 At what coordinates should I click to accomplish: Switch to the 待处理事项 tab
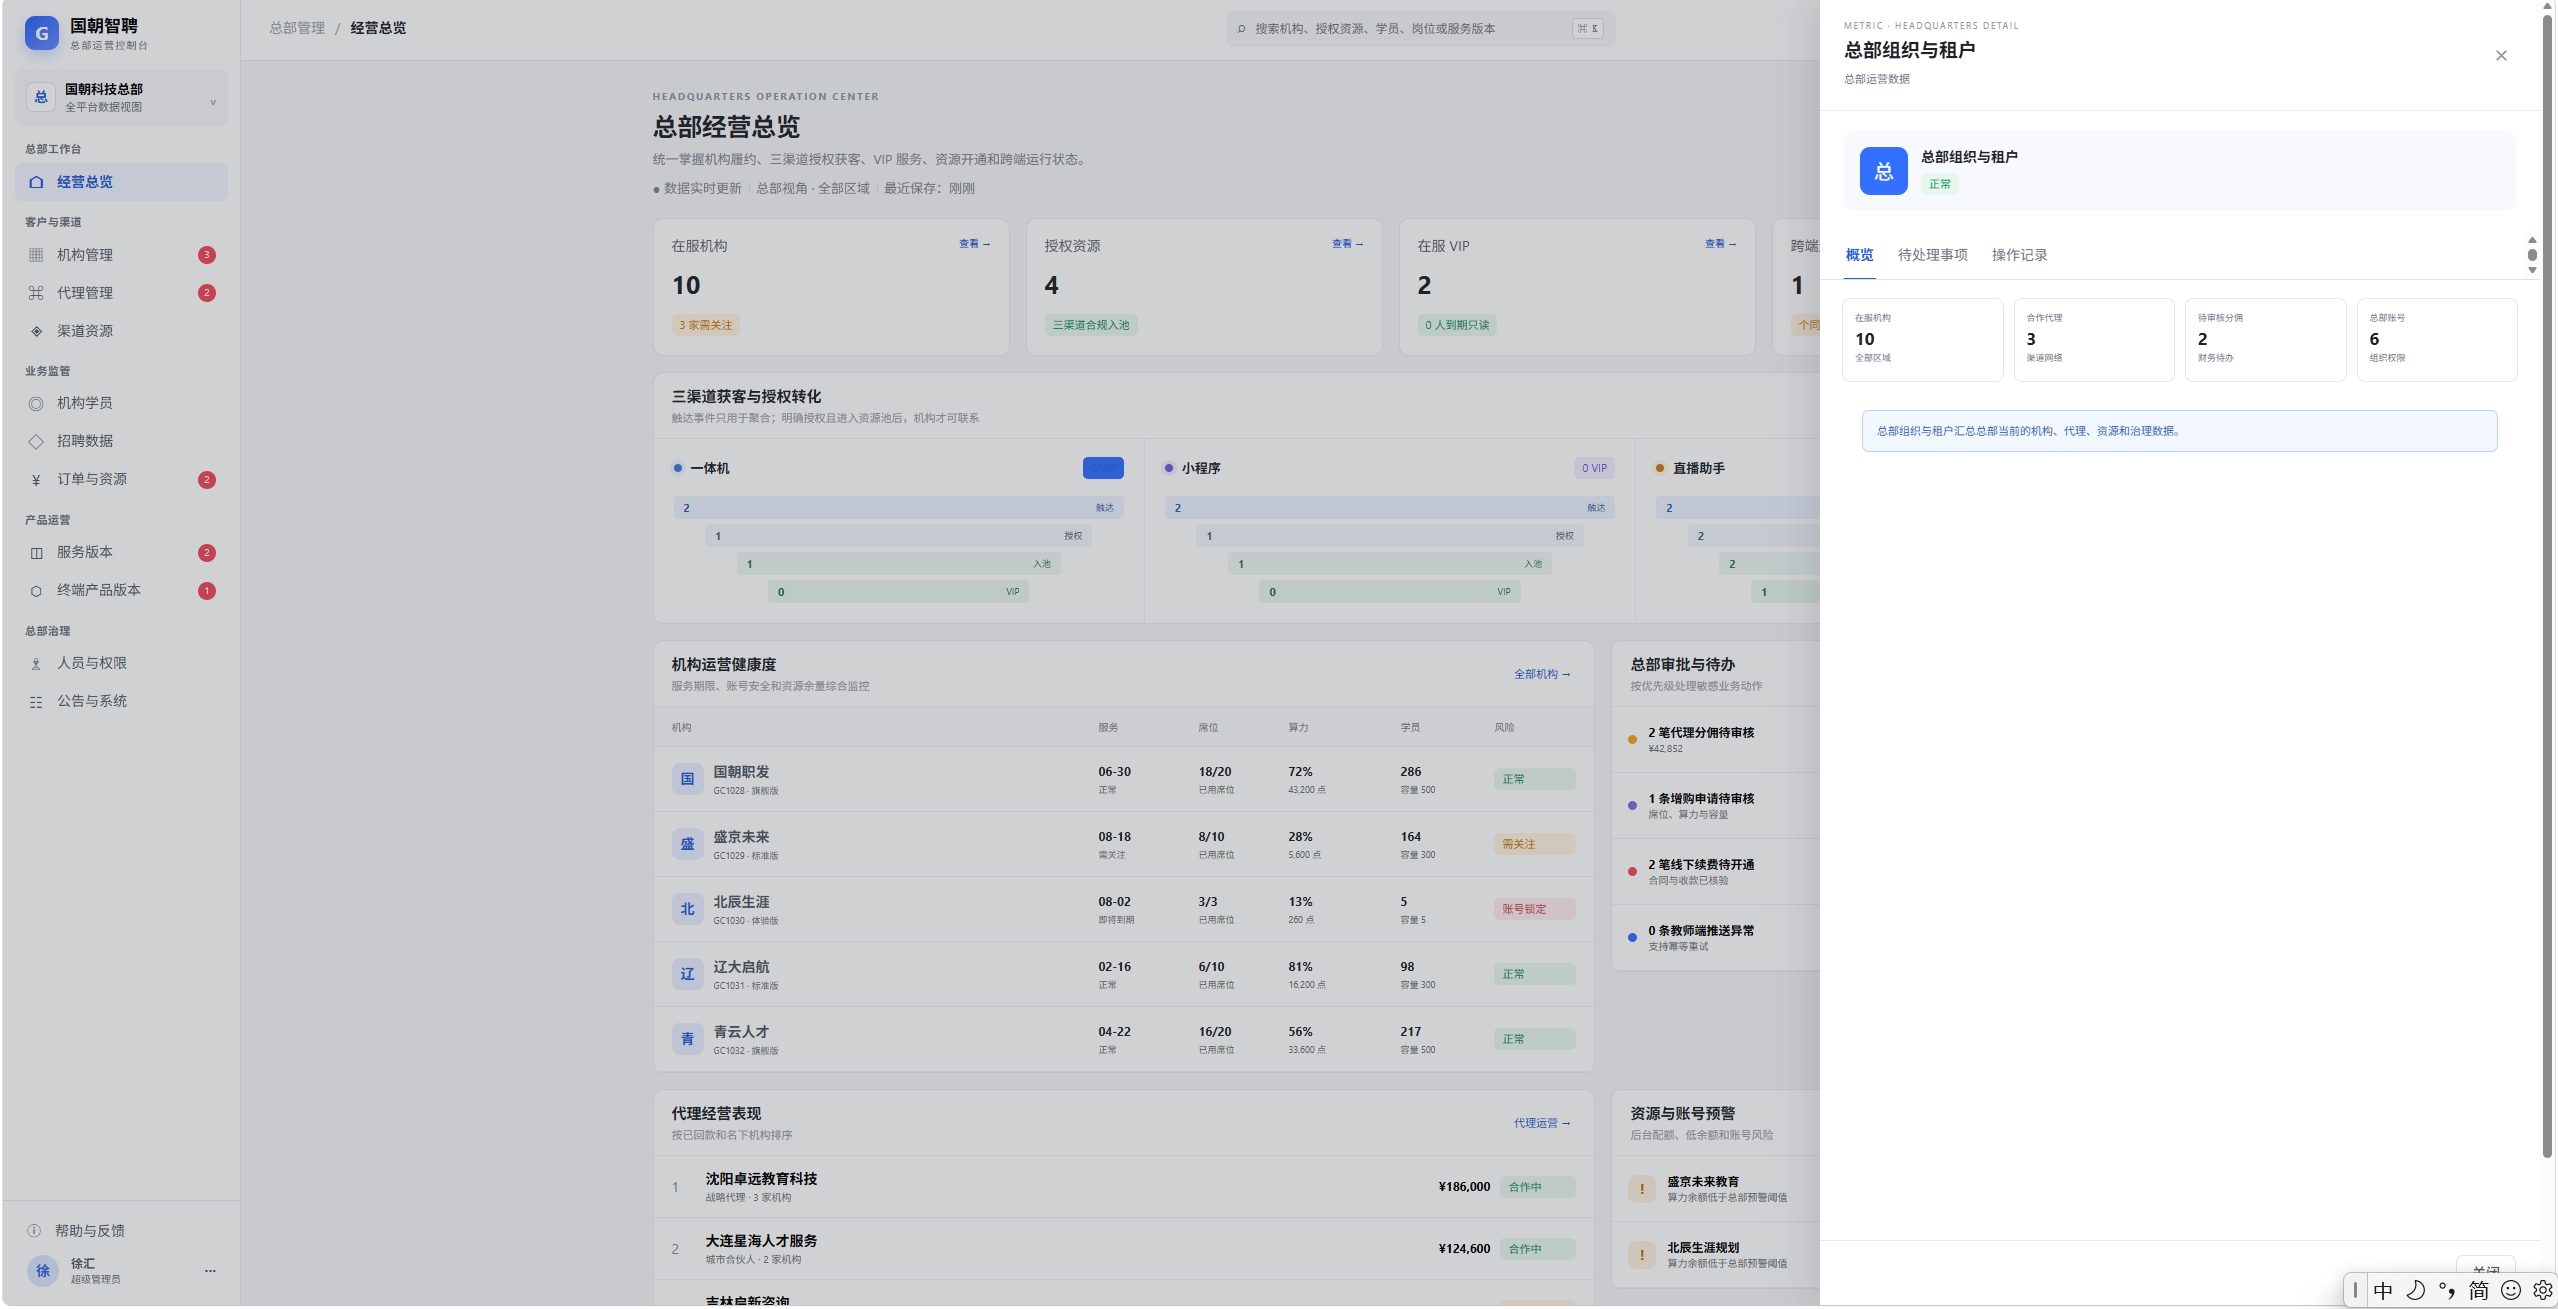1932,255
